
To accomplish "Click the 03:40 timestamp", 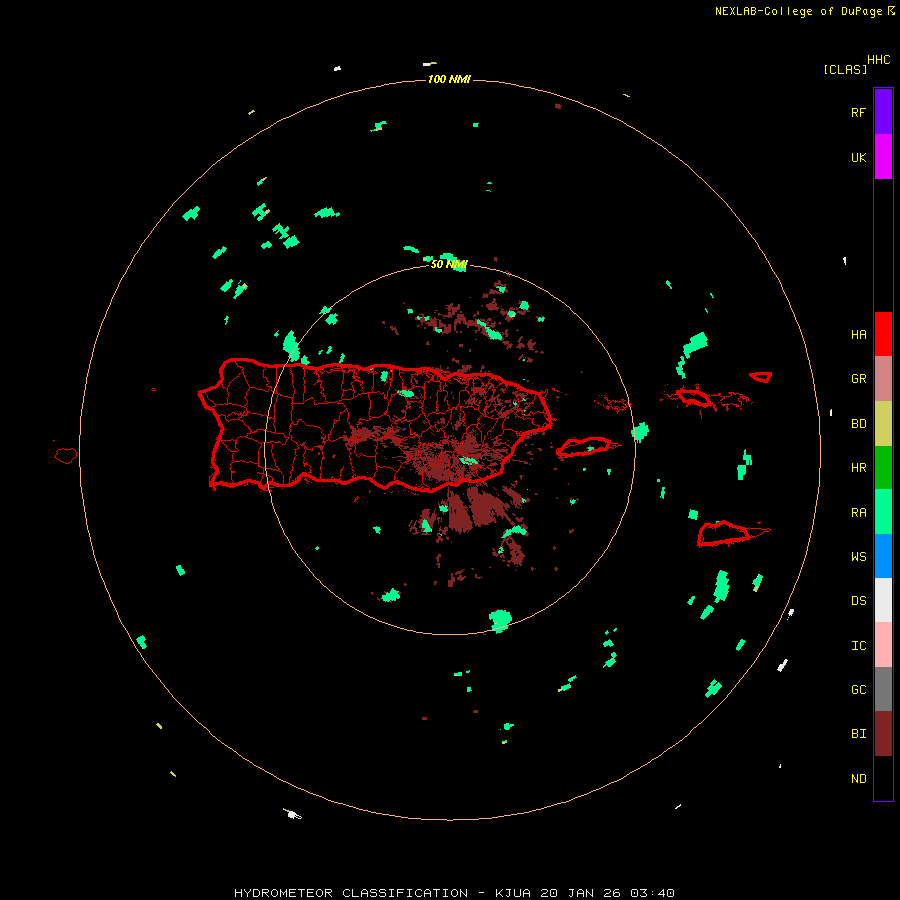I will tap(653, 893).
